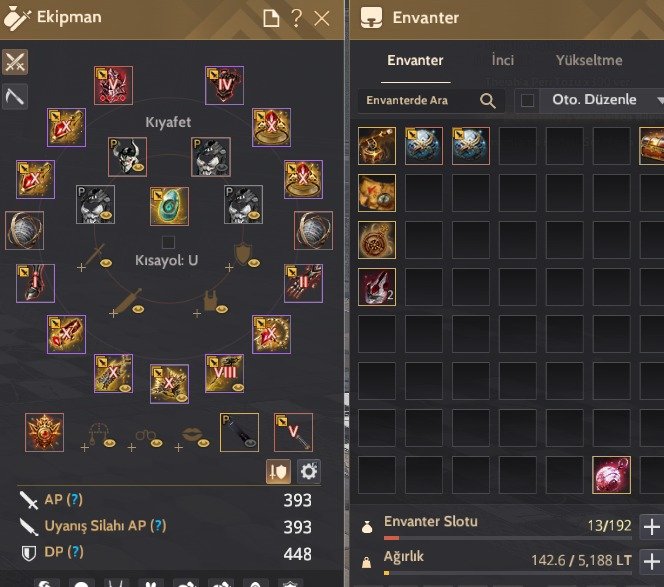Open the Oto. Düzenle dropdown arrow
This screenshot has width=664, height=587.
tap(660, 100)
